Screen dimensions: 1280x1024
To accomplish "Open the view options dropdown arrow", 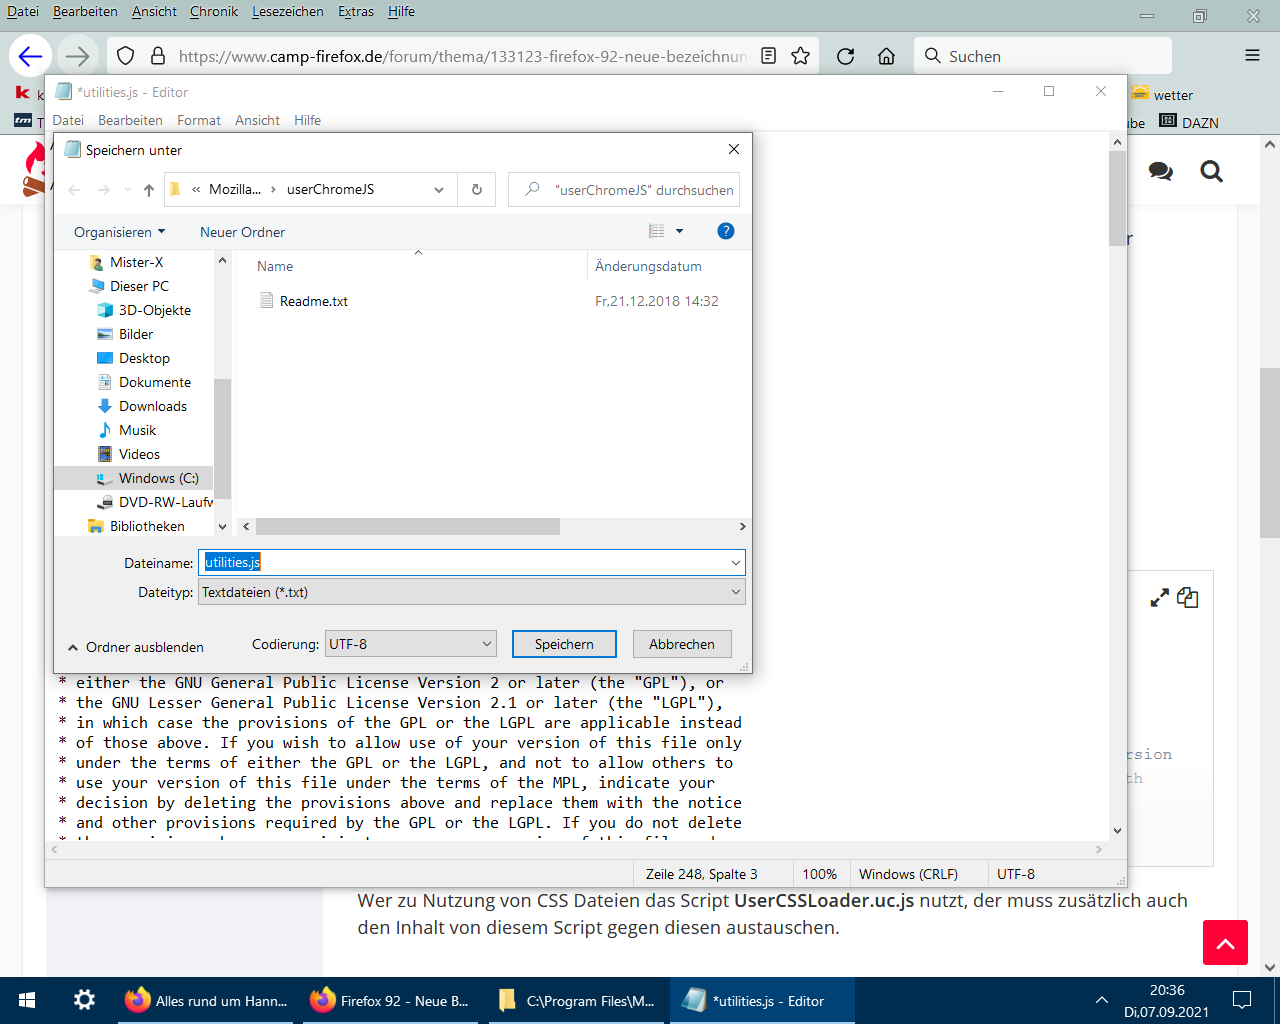I will tap(679, 231).
